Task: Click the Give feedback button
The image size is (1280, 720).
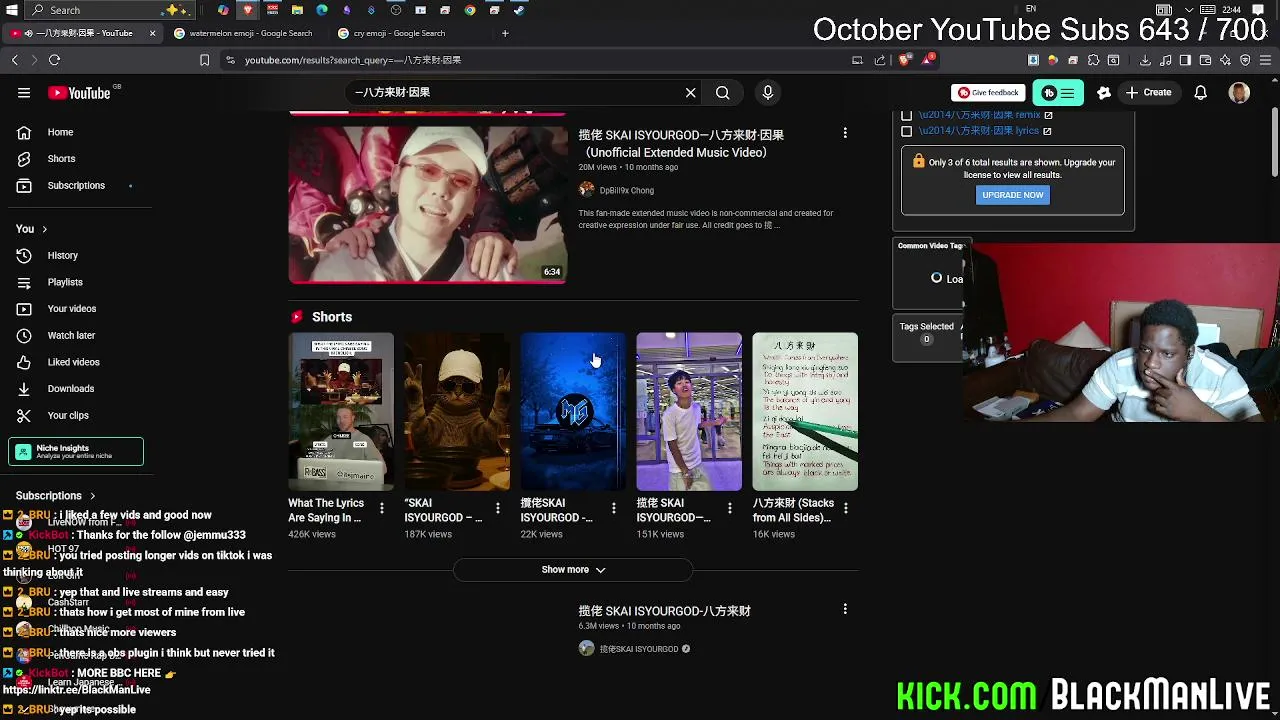Action: coord(988,93)
